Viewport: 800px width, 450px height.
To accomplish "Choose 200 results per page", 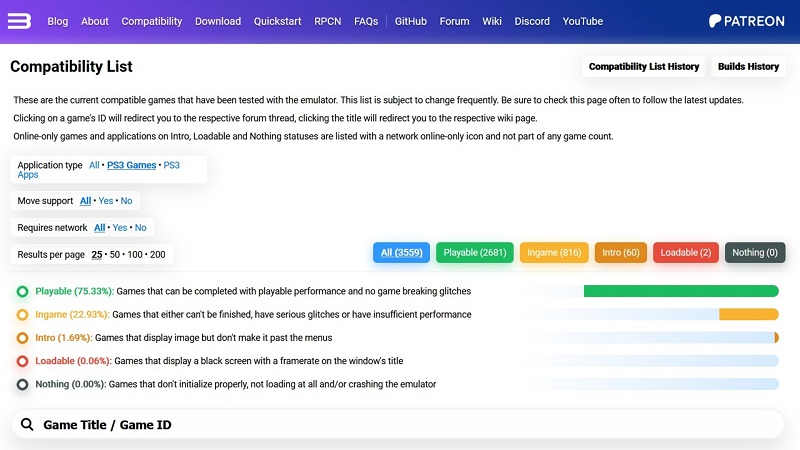I will point(158,254).
